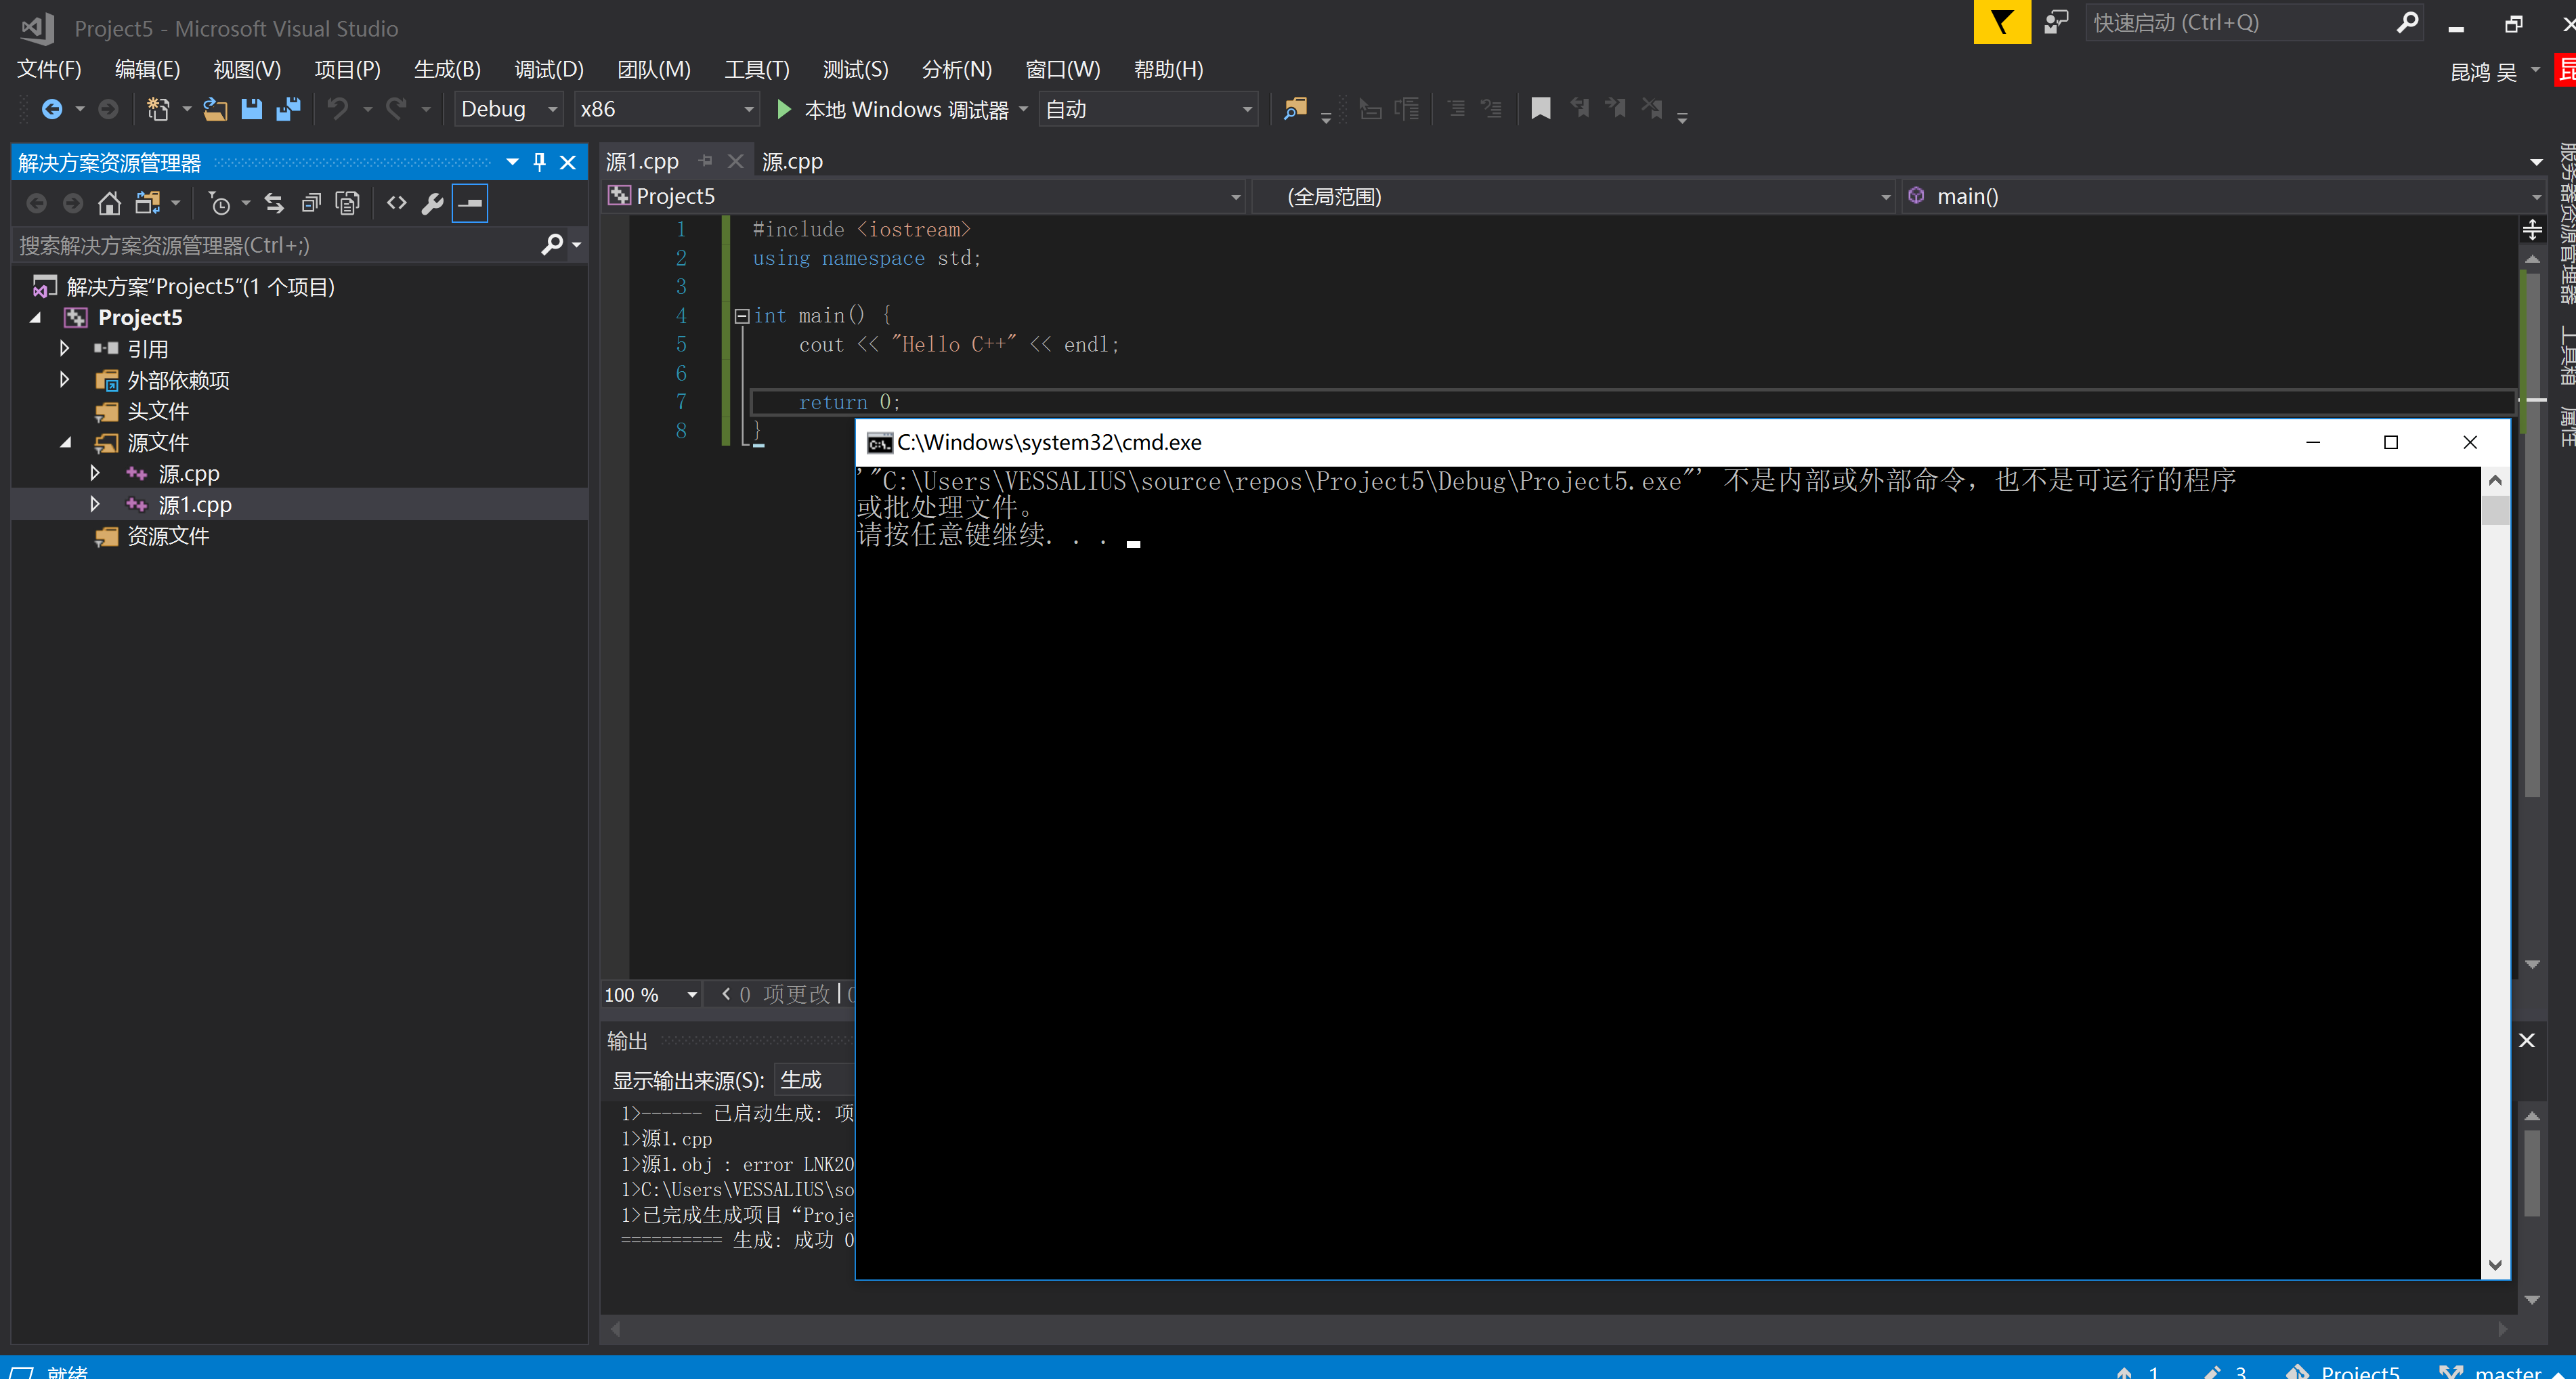
Task: Open the 文件(F) menu
Action: tap(49, 69)
